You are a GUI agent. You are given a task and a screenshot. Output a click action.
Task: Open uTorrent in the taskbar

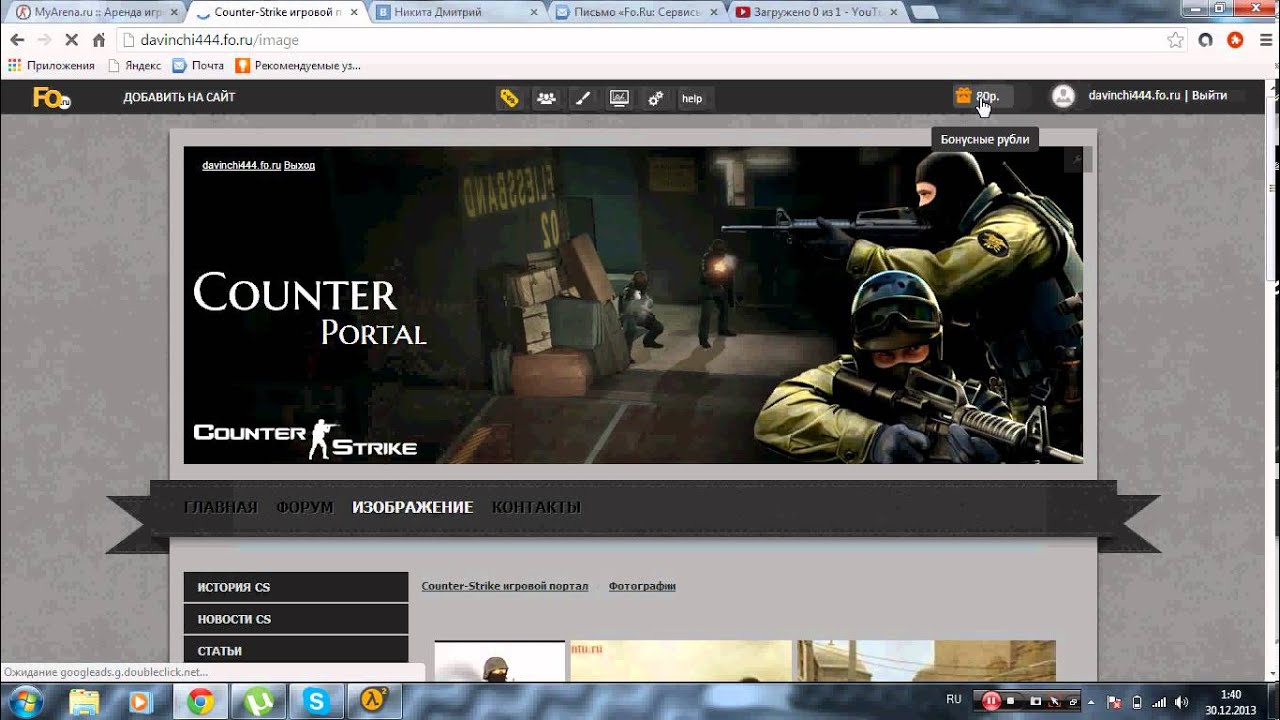coord(257,701)
